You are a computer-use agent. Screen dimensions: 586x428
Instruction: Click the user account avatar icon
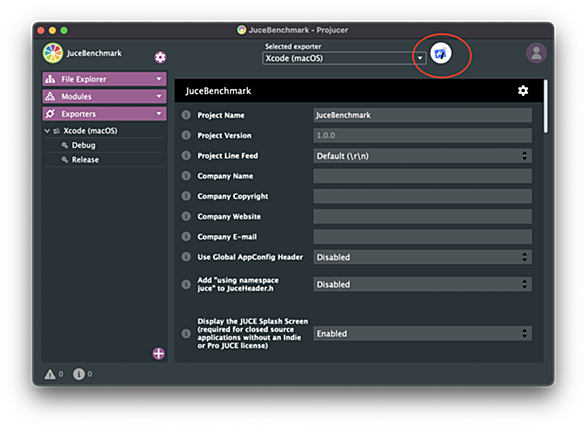click(x=536, y=53)
